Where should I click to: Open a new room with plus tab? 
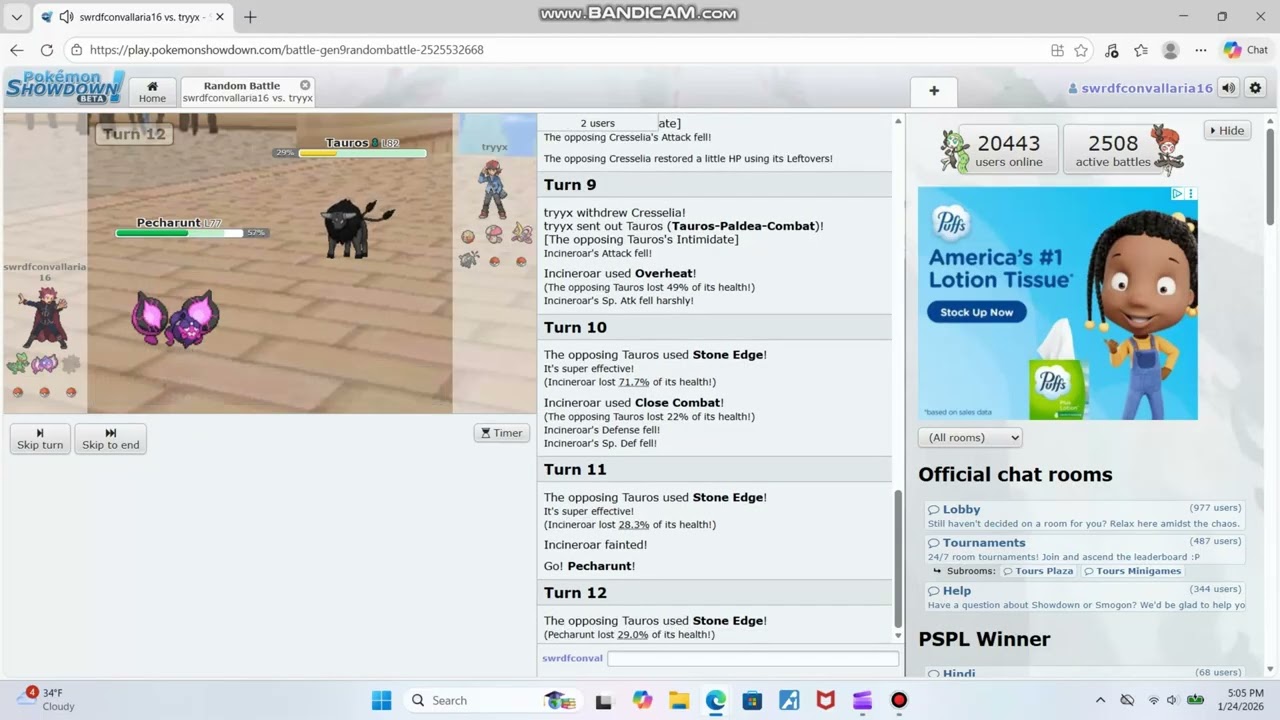[x=934, y=91]
